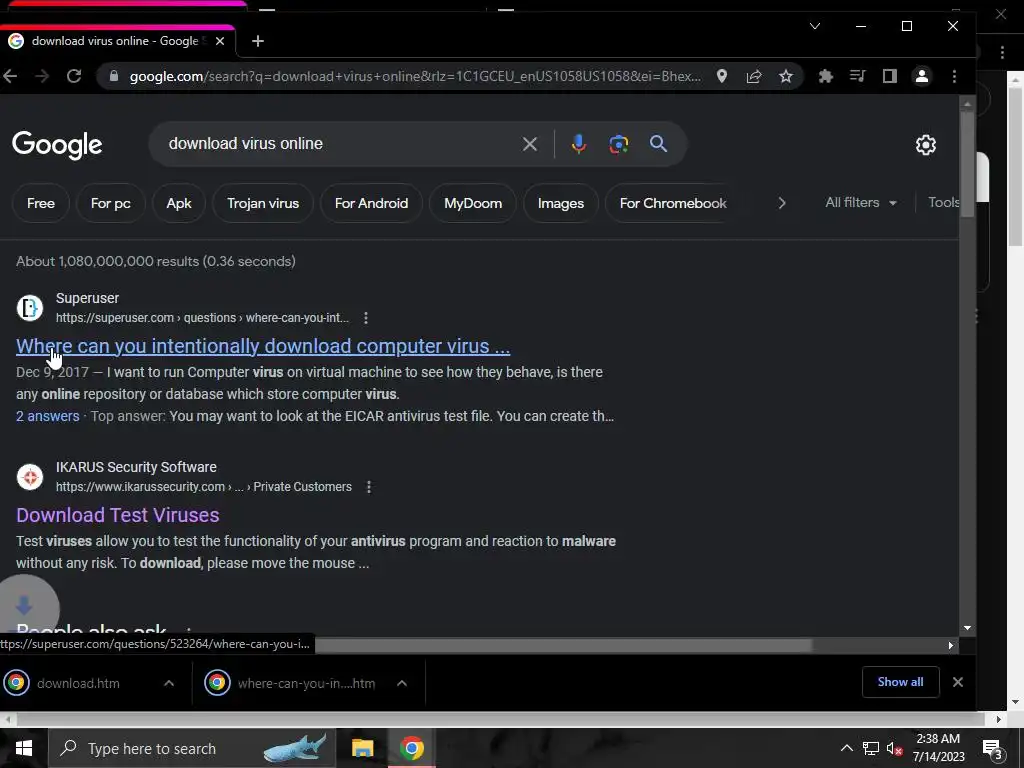
Task: Open the download.htm downloaded file
Action: point(78,683)
